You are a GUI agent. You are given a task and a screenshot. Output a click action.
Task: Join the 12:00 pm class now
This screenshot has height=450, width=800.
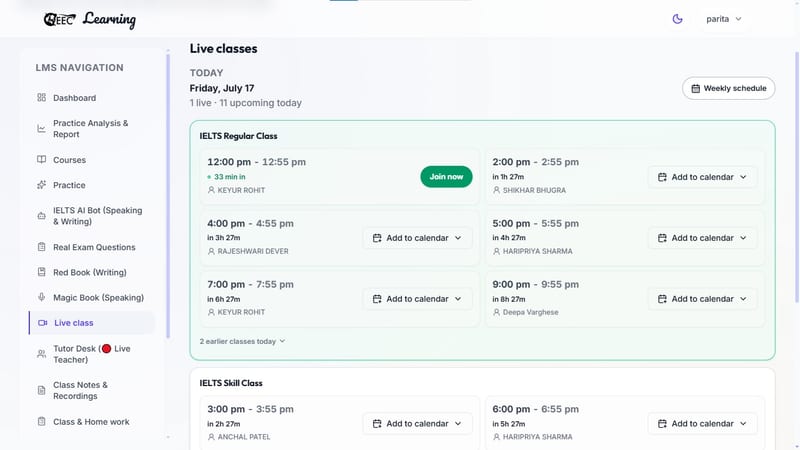446,177
